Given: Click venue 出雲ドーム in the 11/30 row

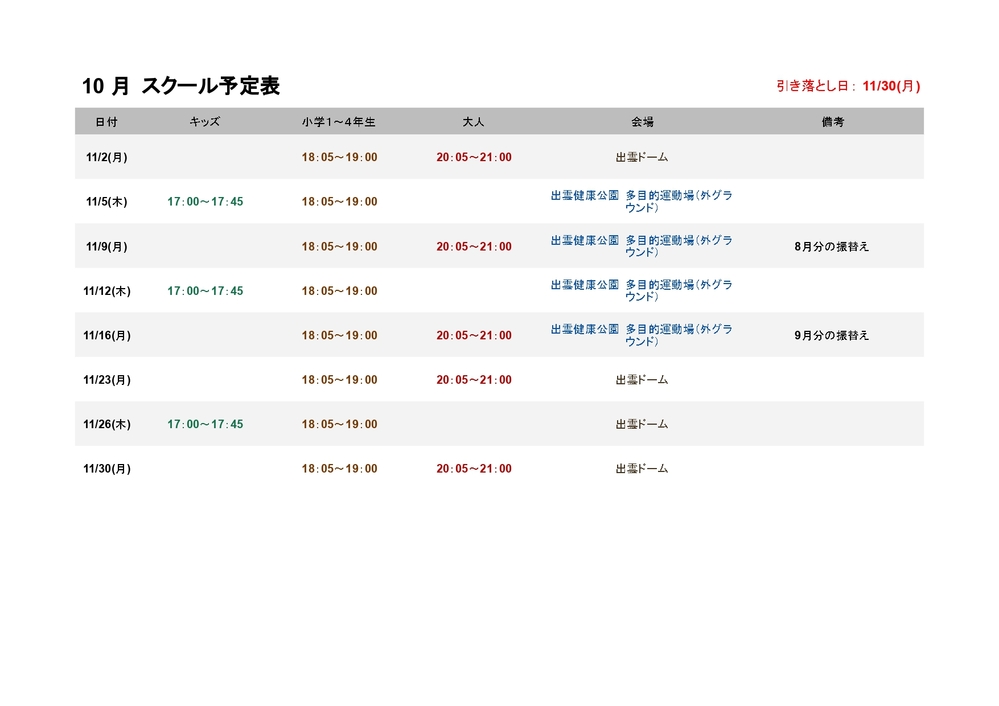Looking at the screenshot, I should tap(642, 469).
